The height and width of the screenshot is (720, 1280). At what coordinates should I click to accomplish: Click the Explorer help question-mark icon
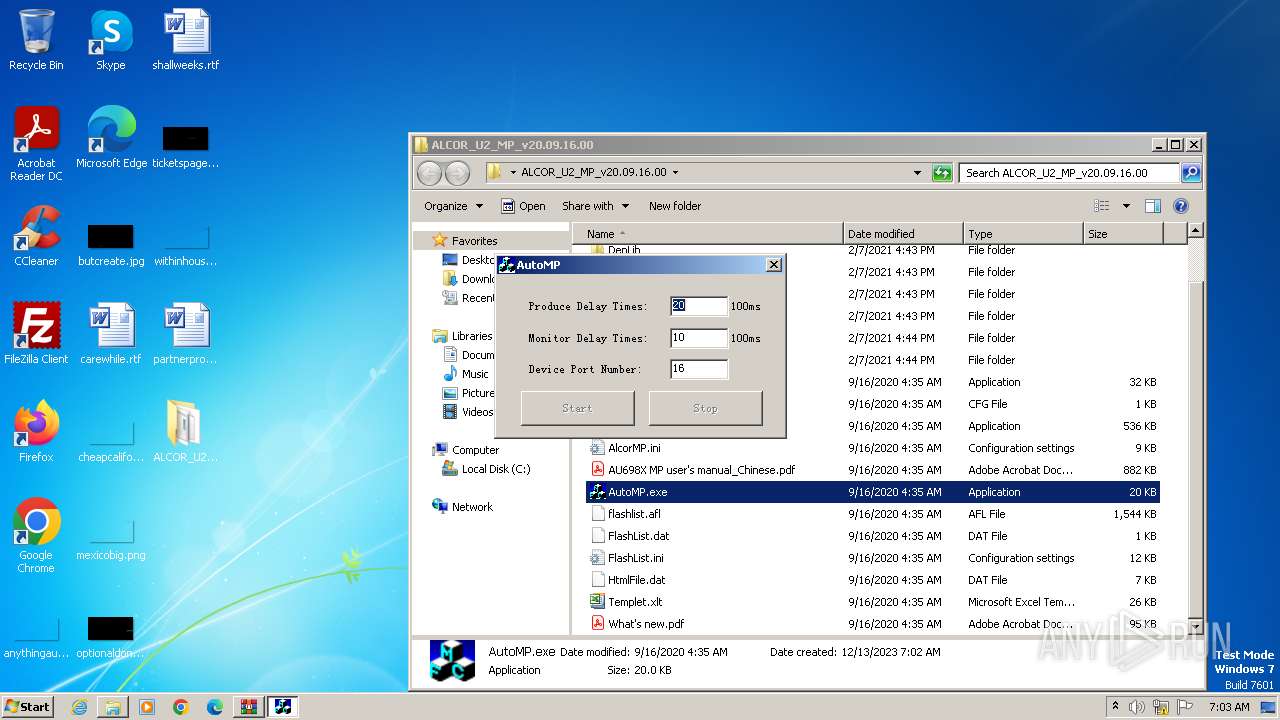1180,206
